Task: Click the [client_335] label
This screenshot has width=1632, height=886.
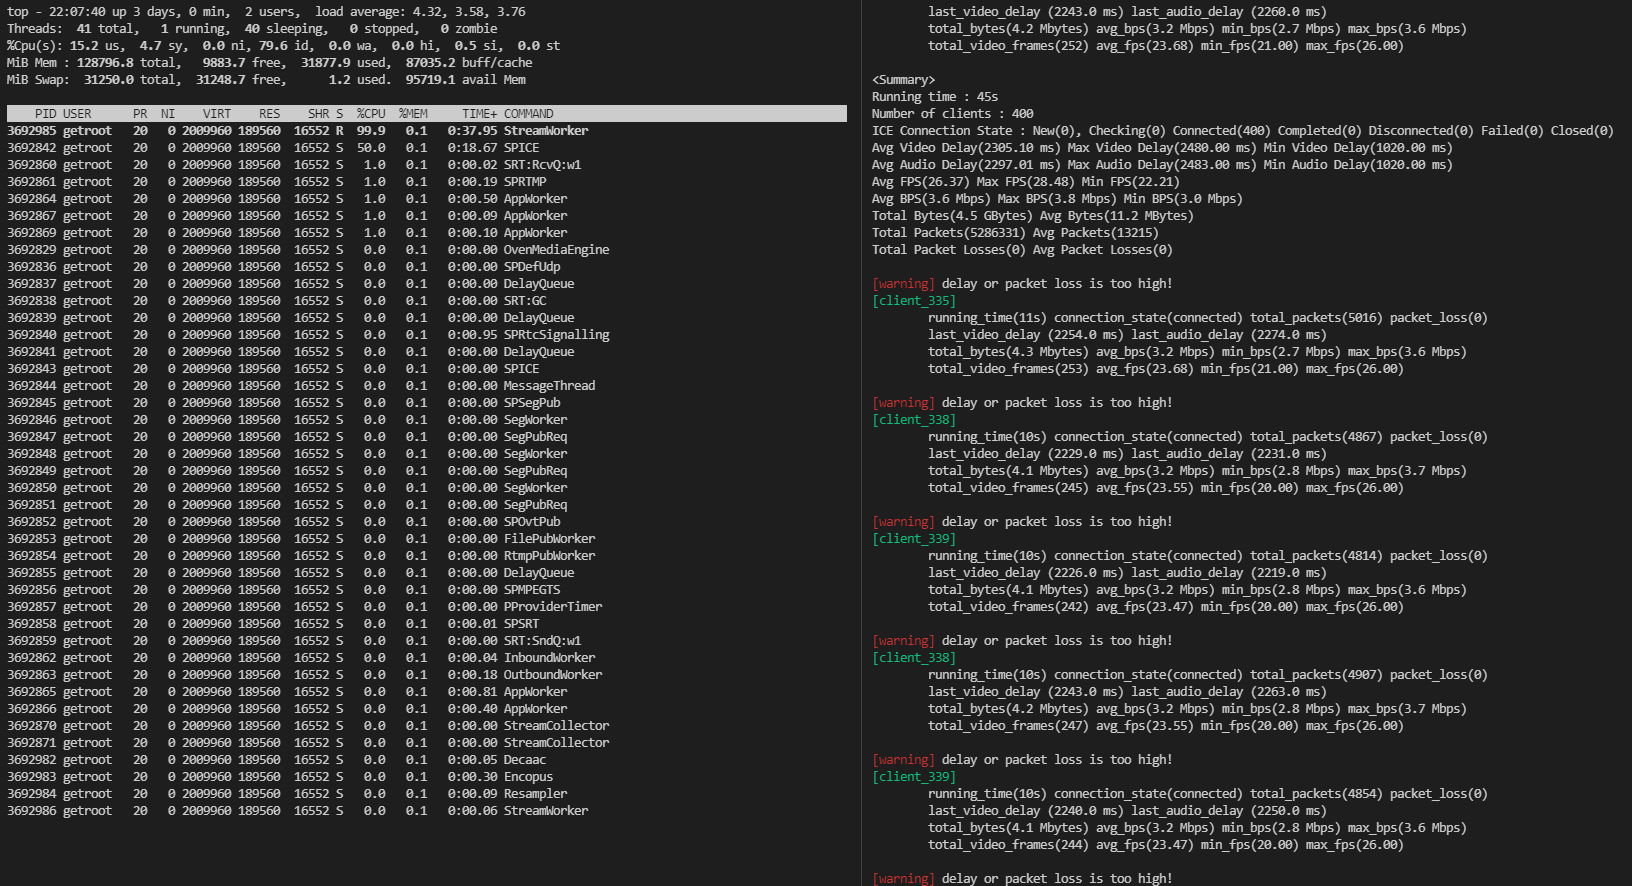Action: tap(913, 301)
